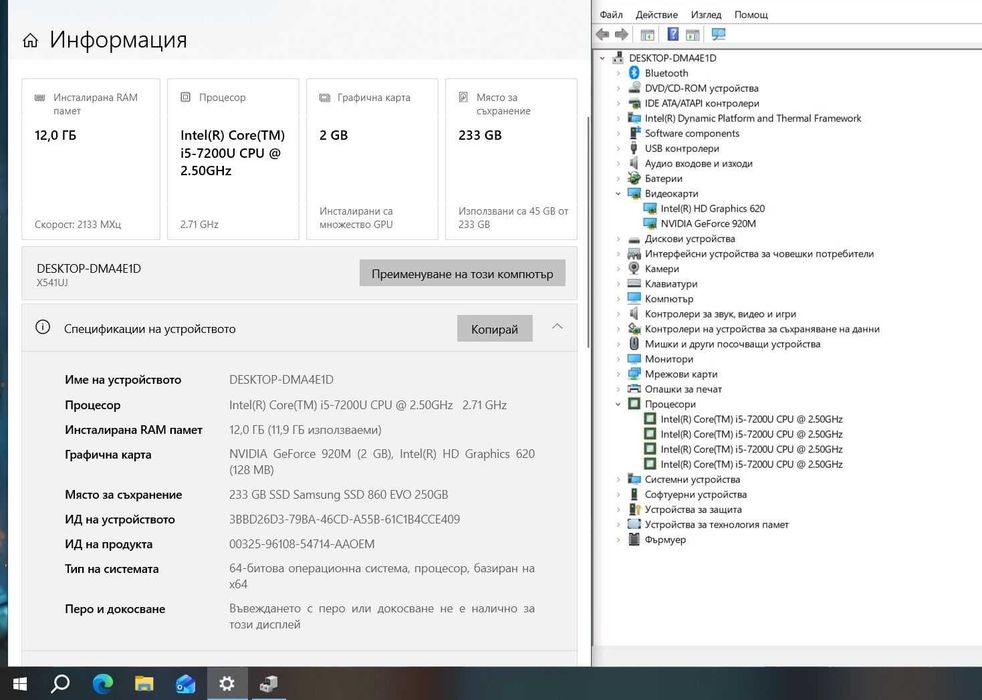Image resolution: width=982 pixels, height=700 pixels.
Task: Collapse the Видеокарти branch
Action: pyautogui.click(x=618, y=193)
